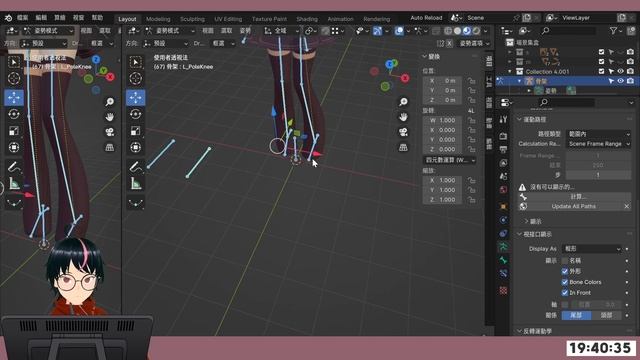This screenshot has height=360, width=640.
Task: Expand the Display subpanel under motion paths
Action: pyautogui.click(x=527, y=221)
